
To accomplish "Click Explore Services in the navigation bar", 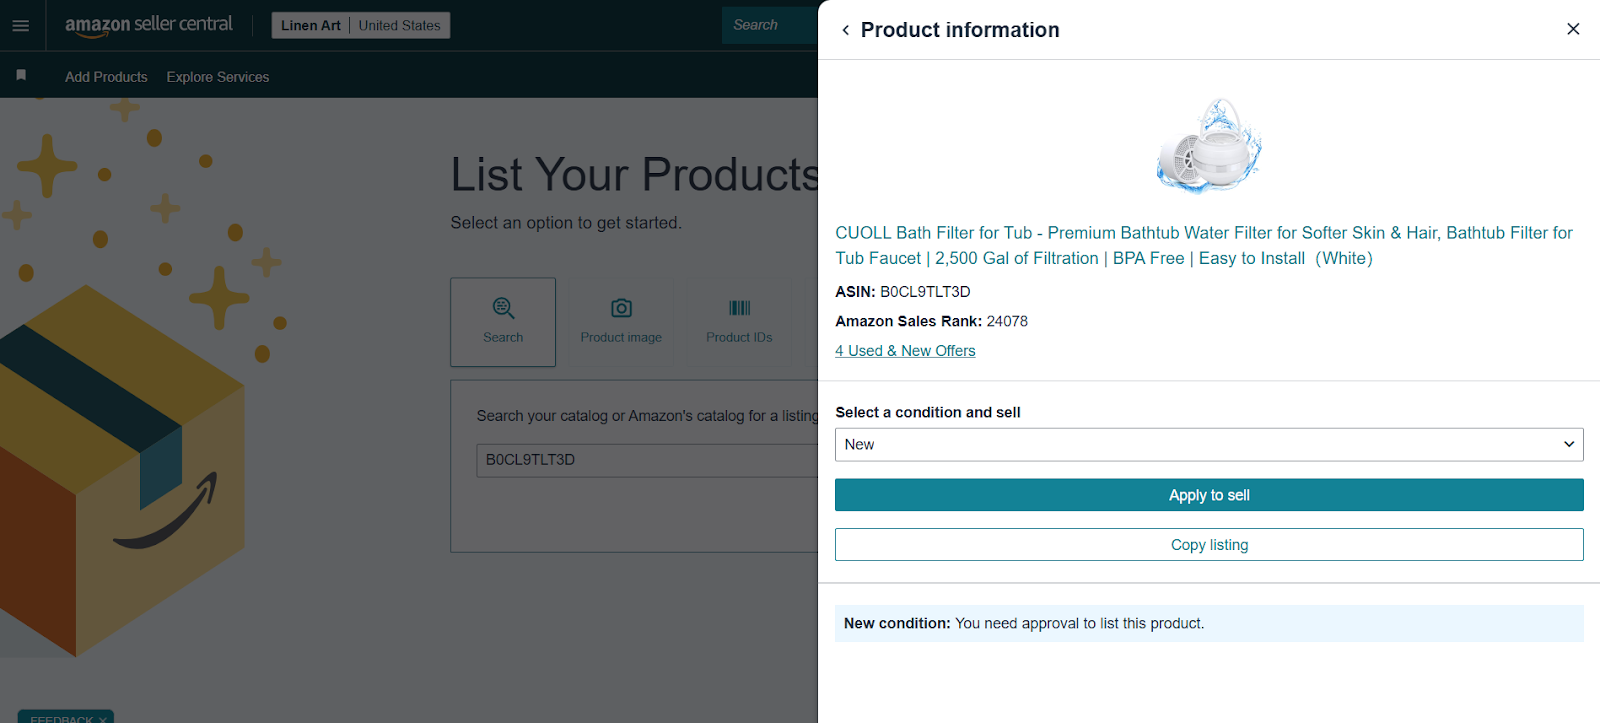I will point(217,76).
